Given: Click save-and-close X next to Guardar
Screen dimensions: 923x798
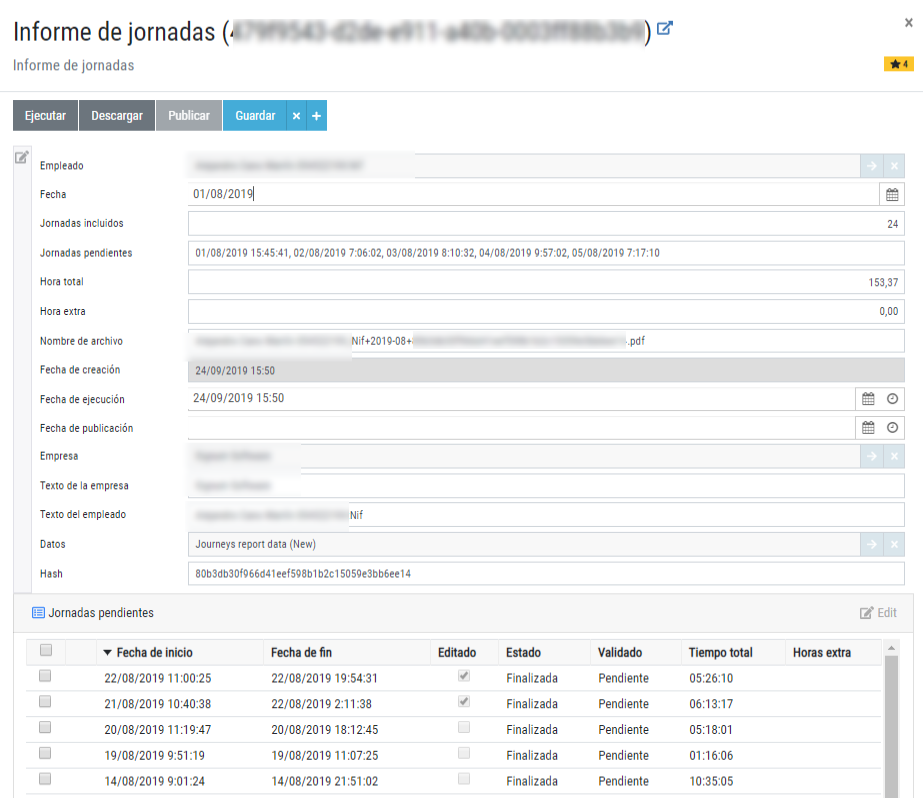Looking at the screenshot, I should 297,116.
